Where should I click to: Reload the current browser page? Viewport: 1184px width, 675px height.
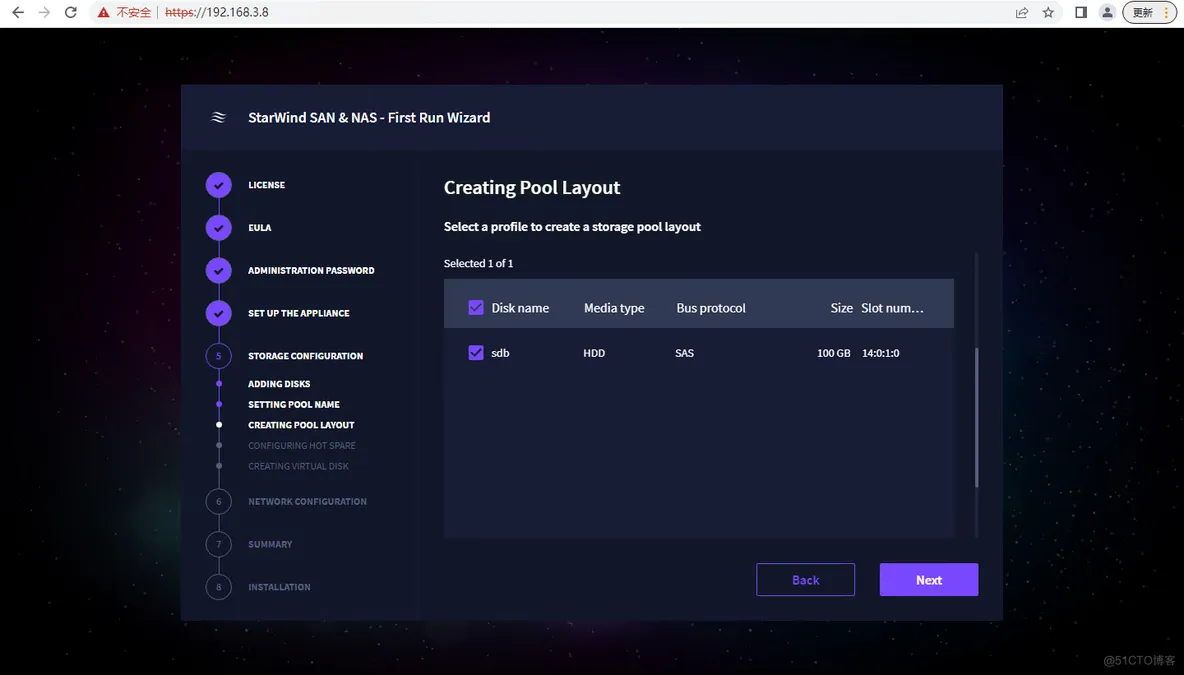click(x=71, y=12)
